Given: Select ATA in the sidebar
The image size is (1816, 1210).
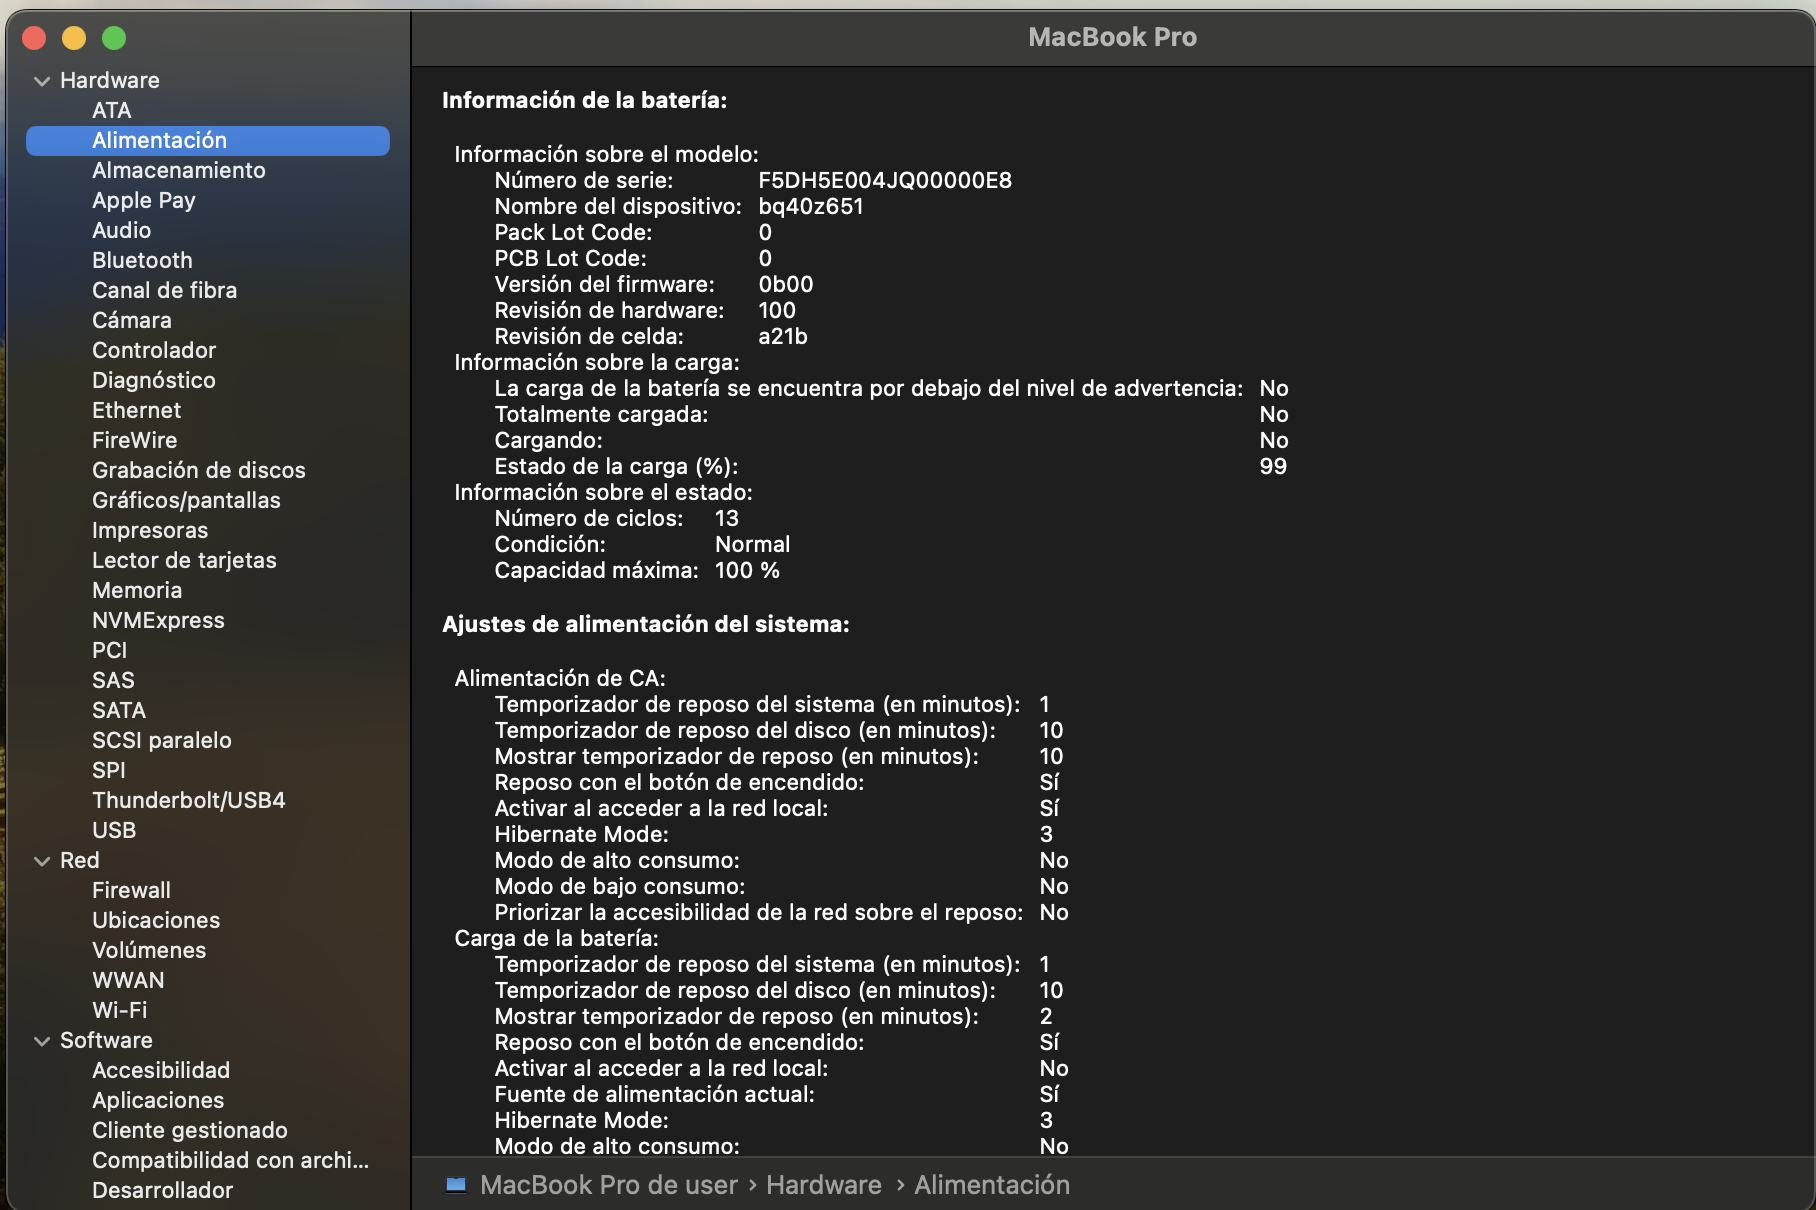Looking at the screenshot, I should 112,110.
